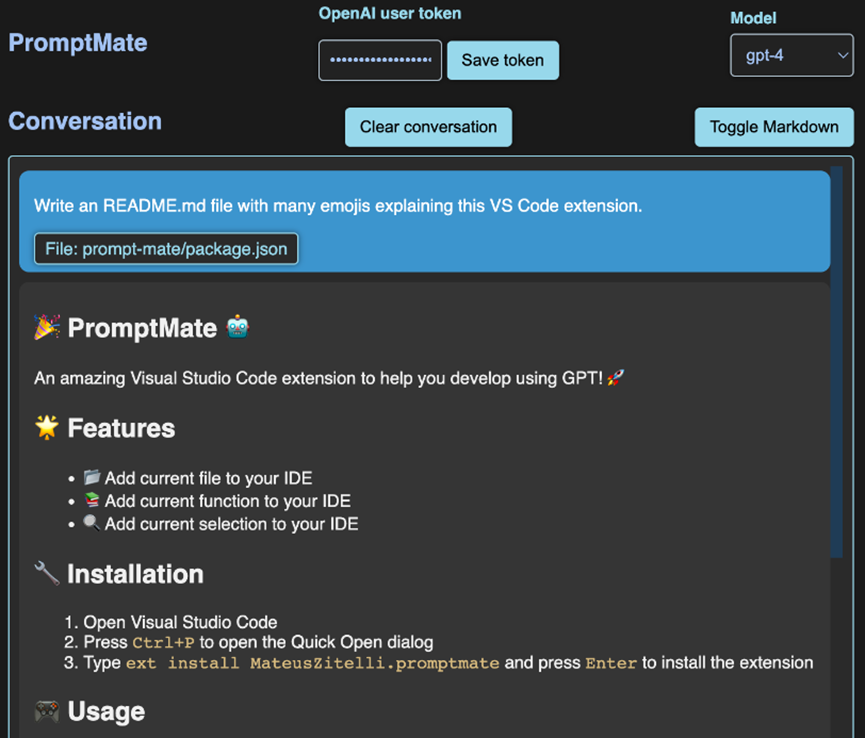Open the prompt-mate/package.json file chip
Image resolution: width=865 pixels, height=738 pixels.
pos(166,249)
